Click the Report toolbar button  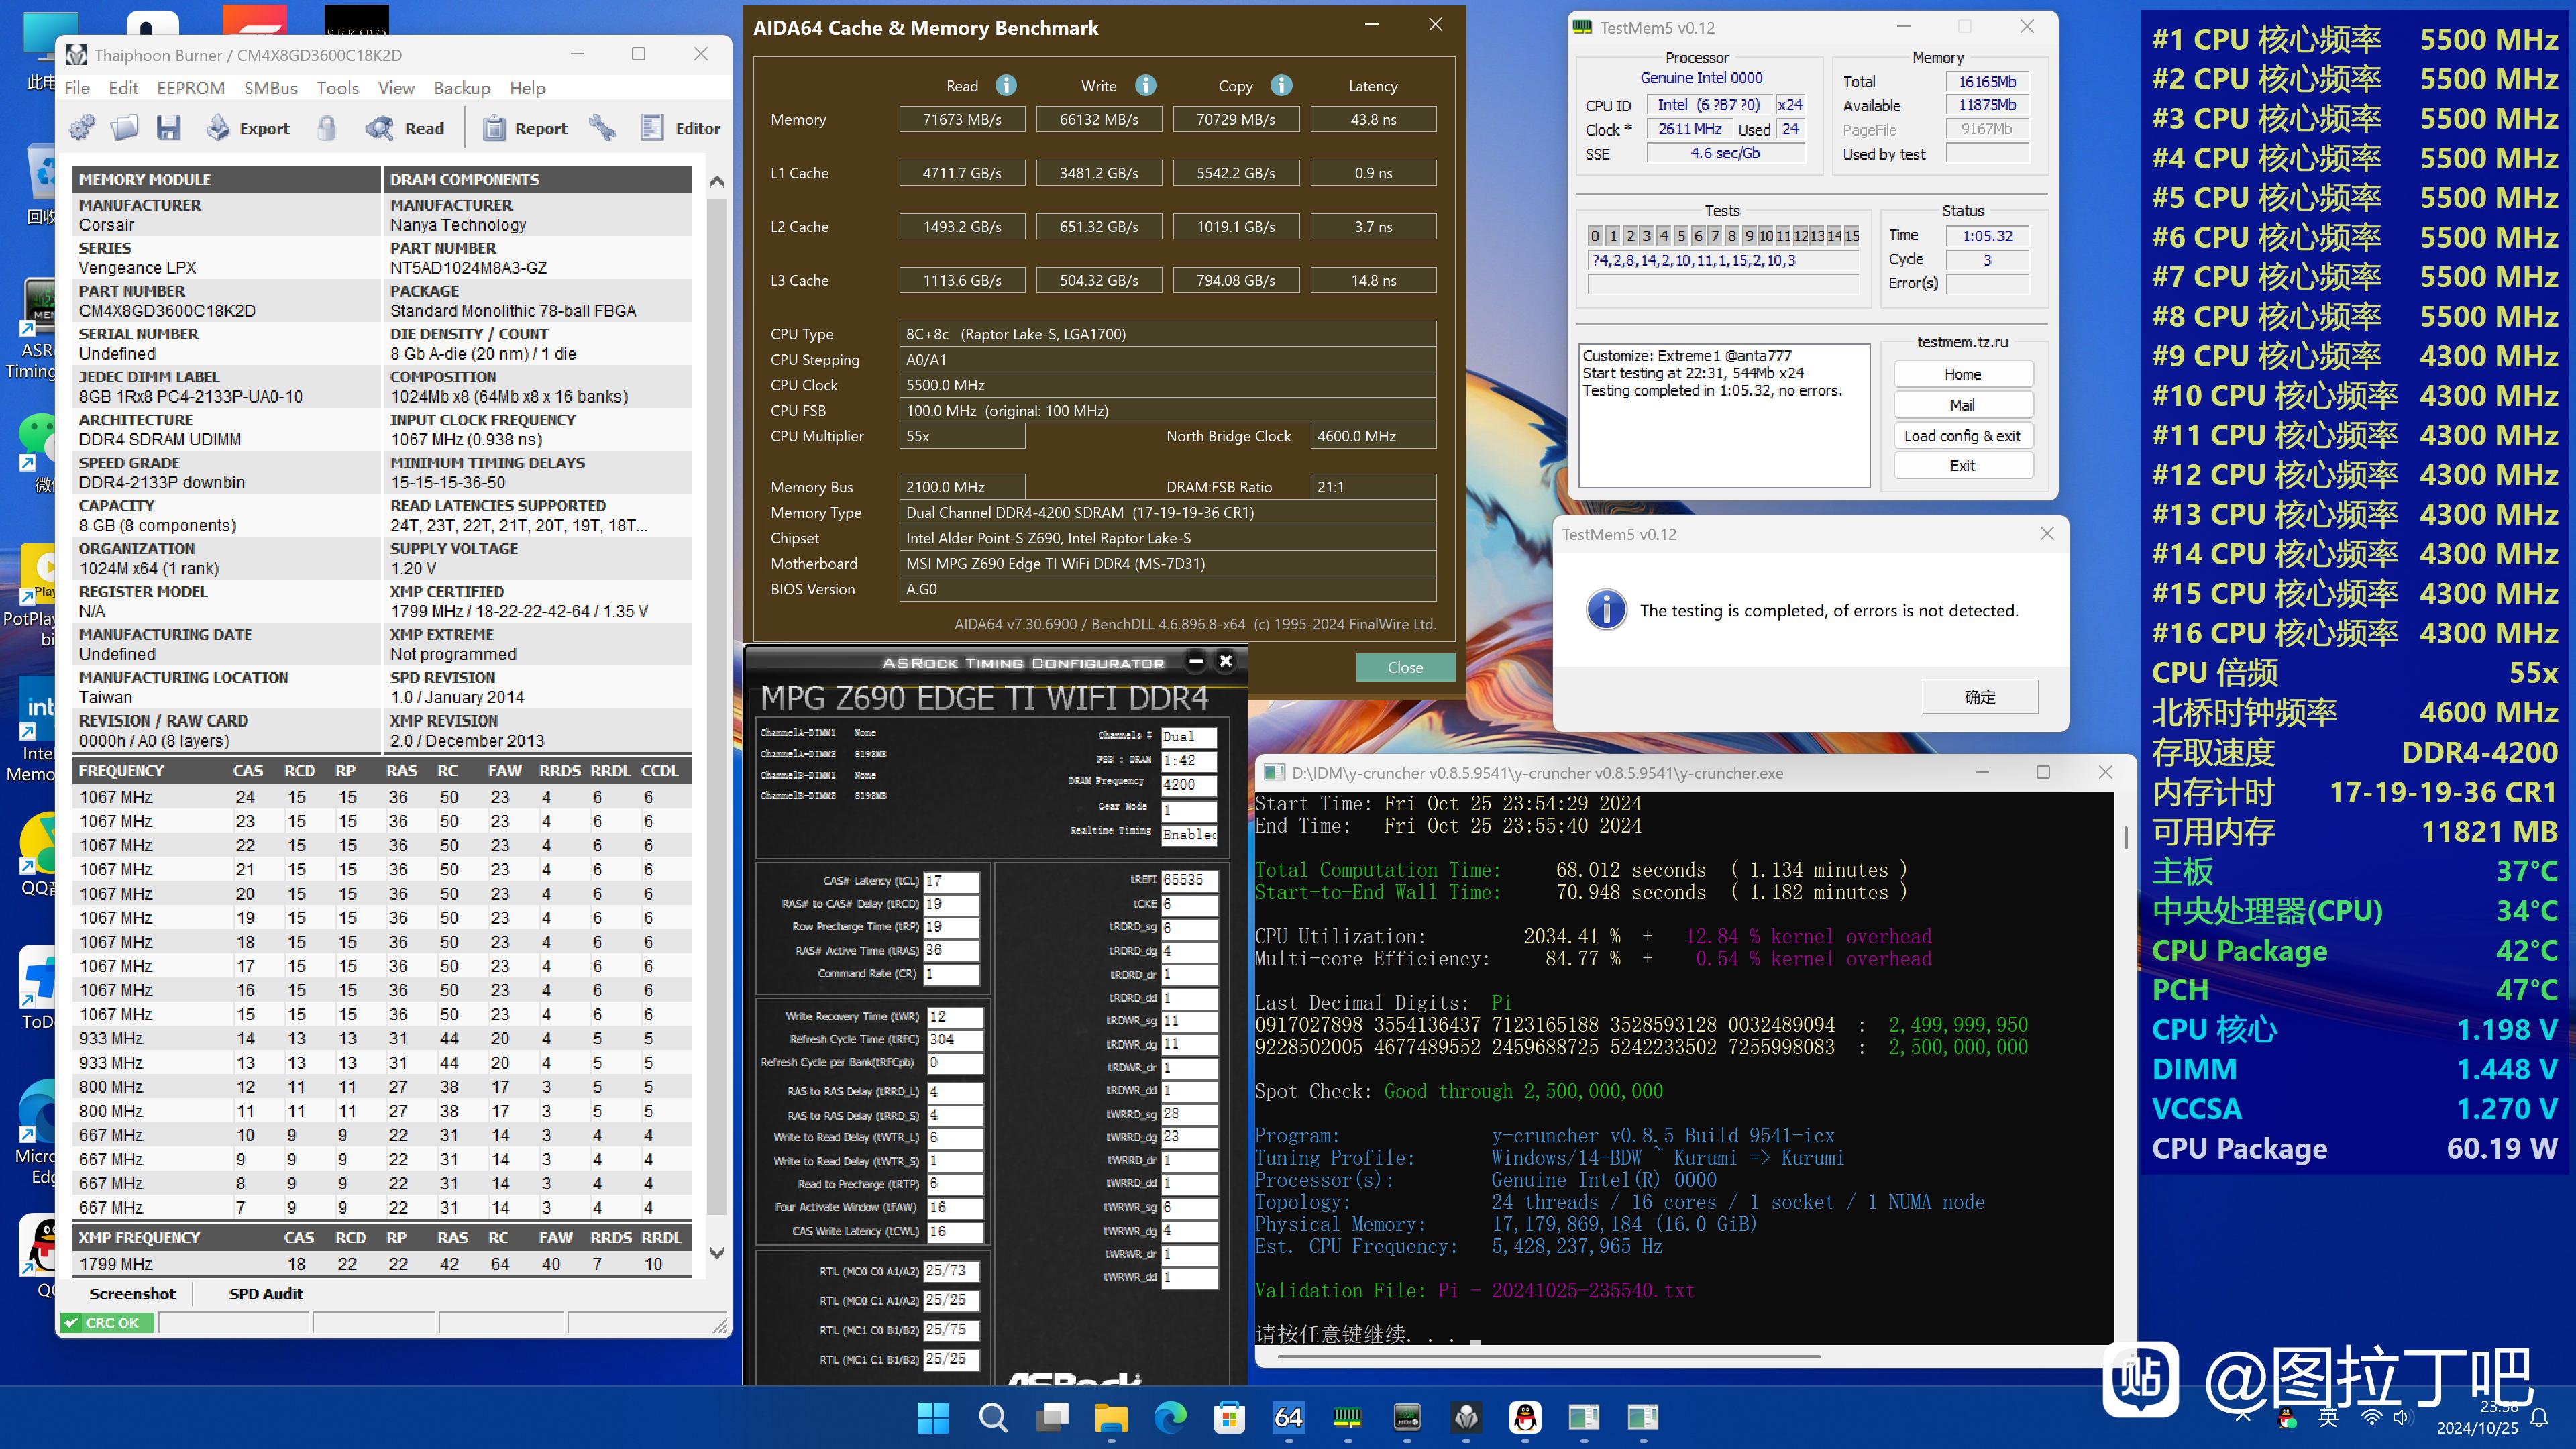point(525,128)
